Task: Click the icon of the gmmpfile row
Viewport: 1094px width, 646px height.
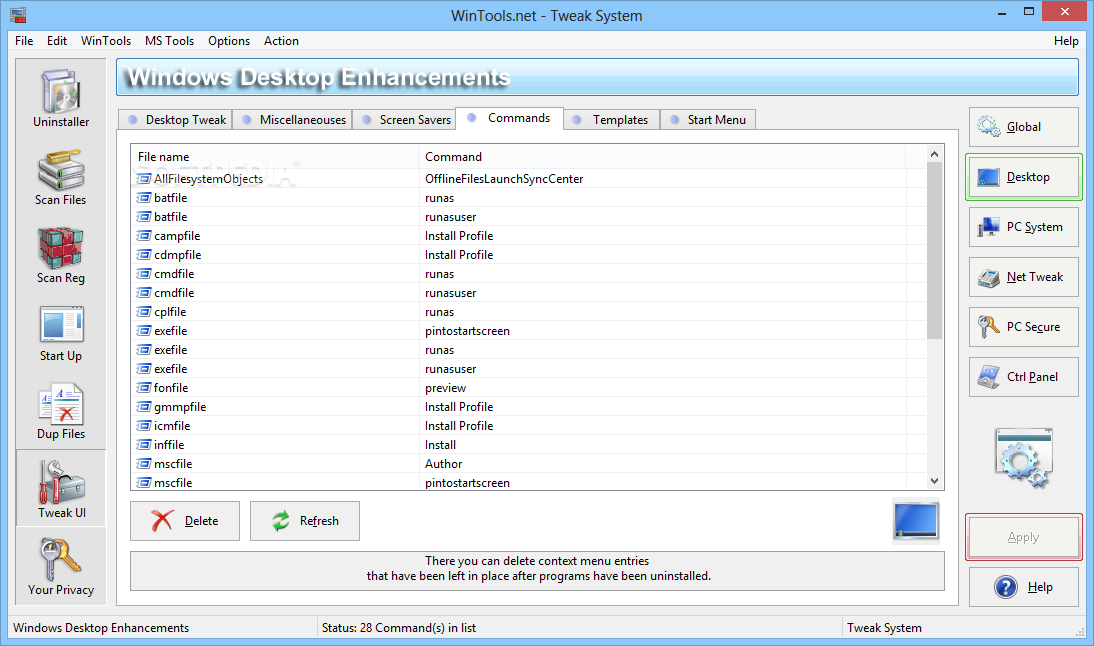Action: point(144,407)
